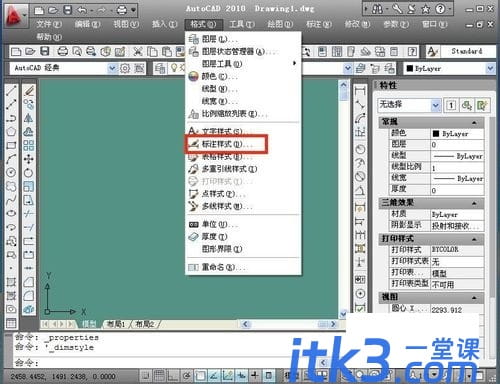Click the black ByLayer swatch in 颜色 property row
This screenshot has height=384, width=500.
(435, 134)
